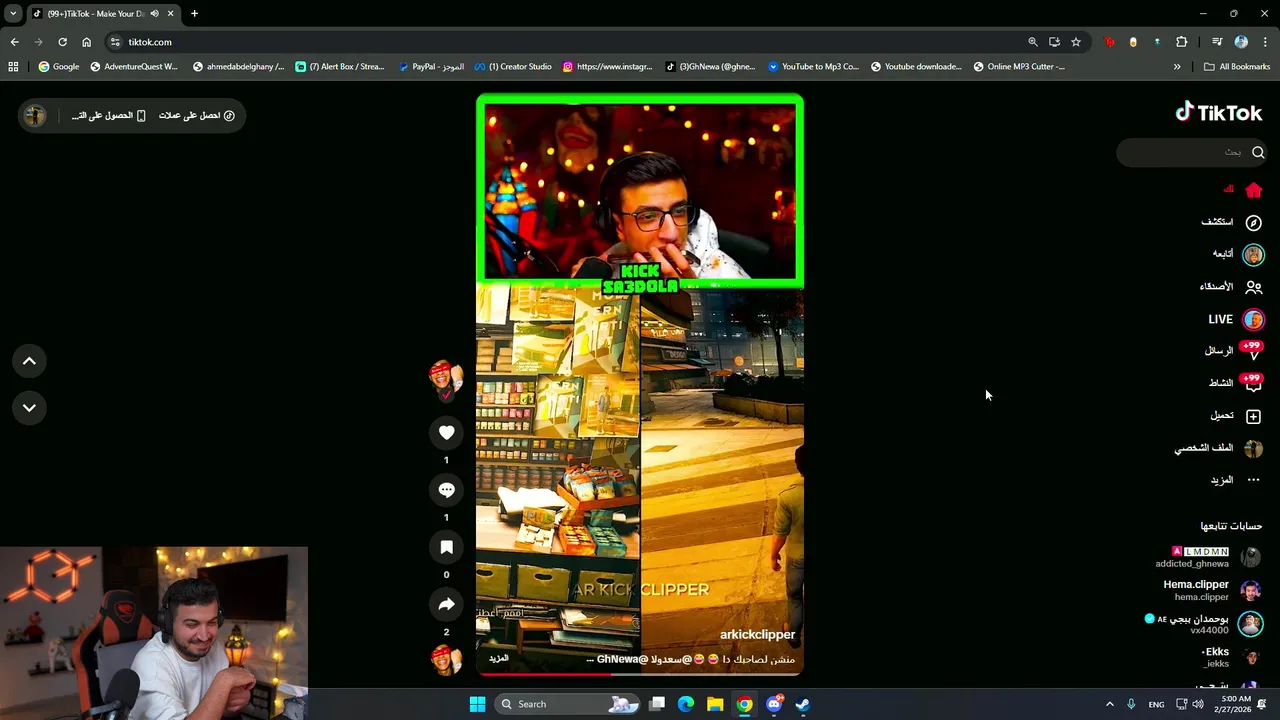Screen dimensions: 1280x720
Task: Close the TikTok browser tab
Action: (x=171, y=13)
